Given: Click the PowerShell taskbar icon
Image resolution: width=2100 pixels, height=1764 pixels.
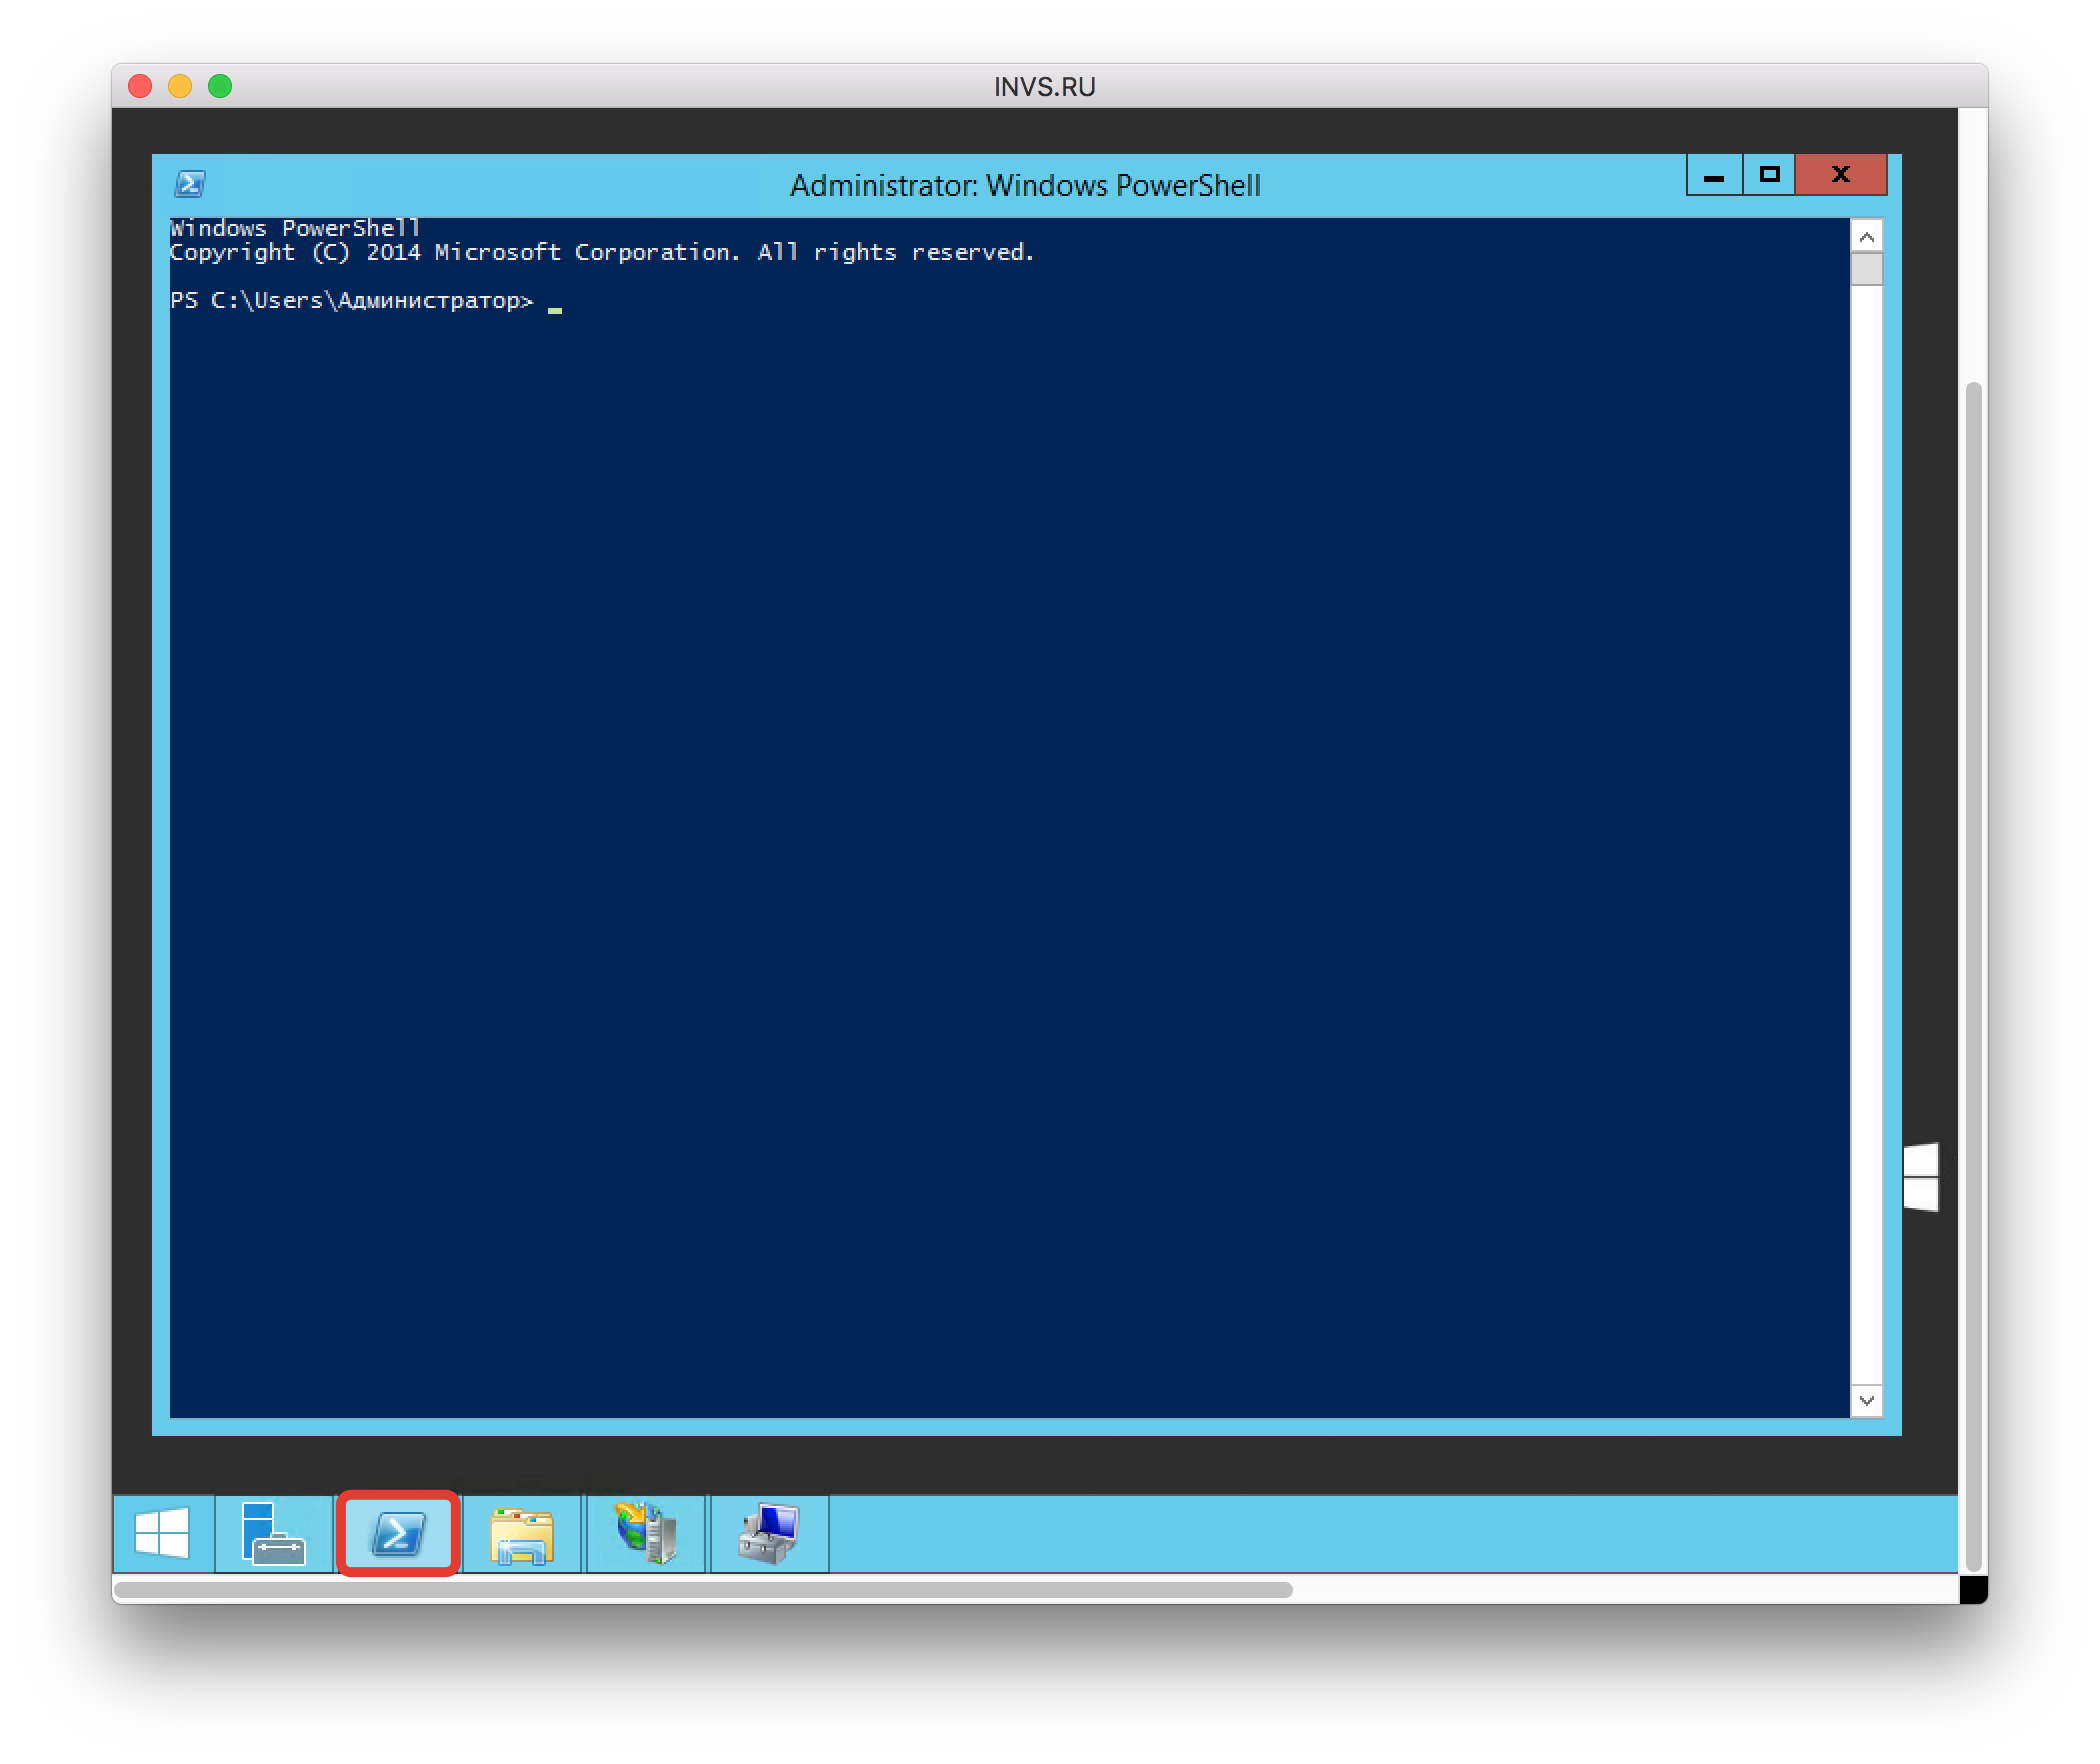Looking at the screenshot, I should (399, 1533).
